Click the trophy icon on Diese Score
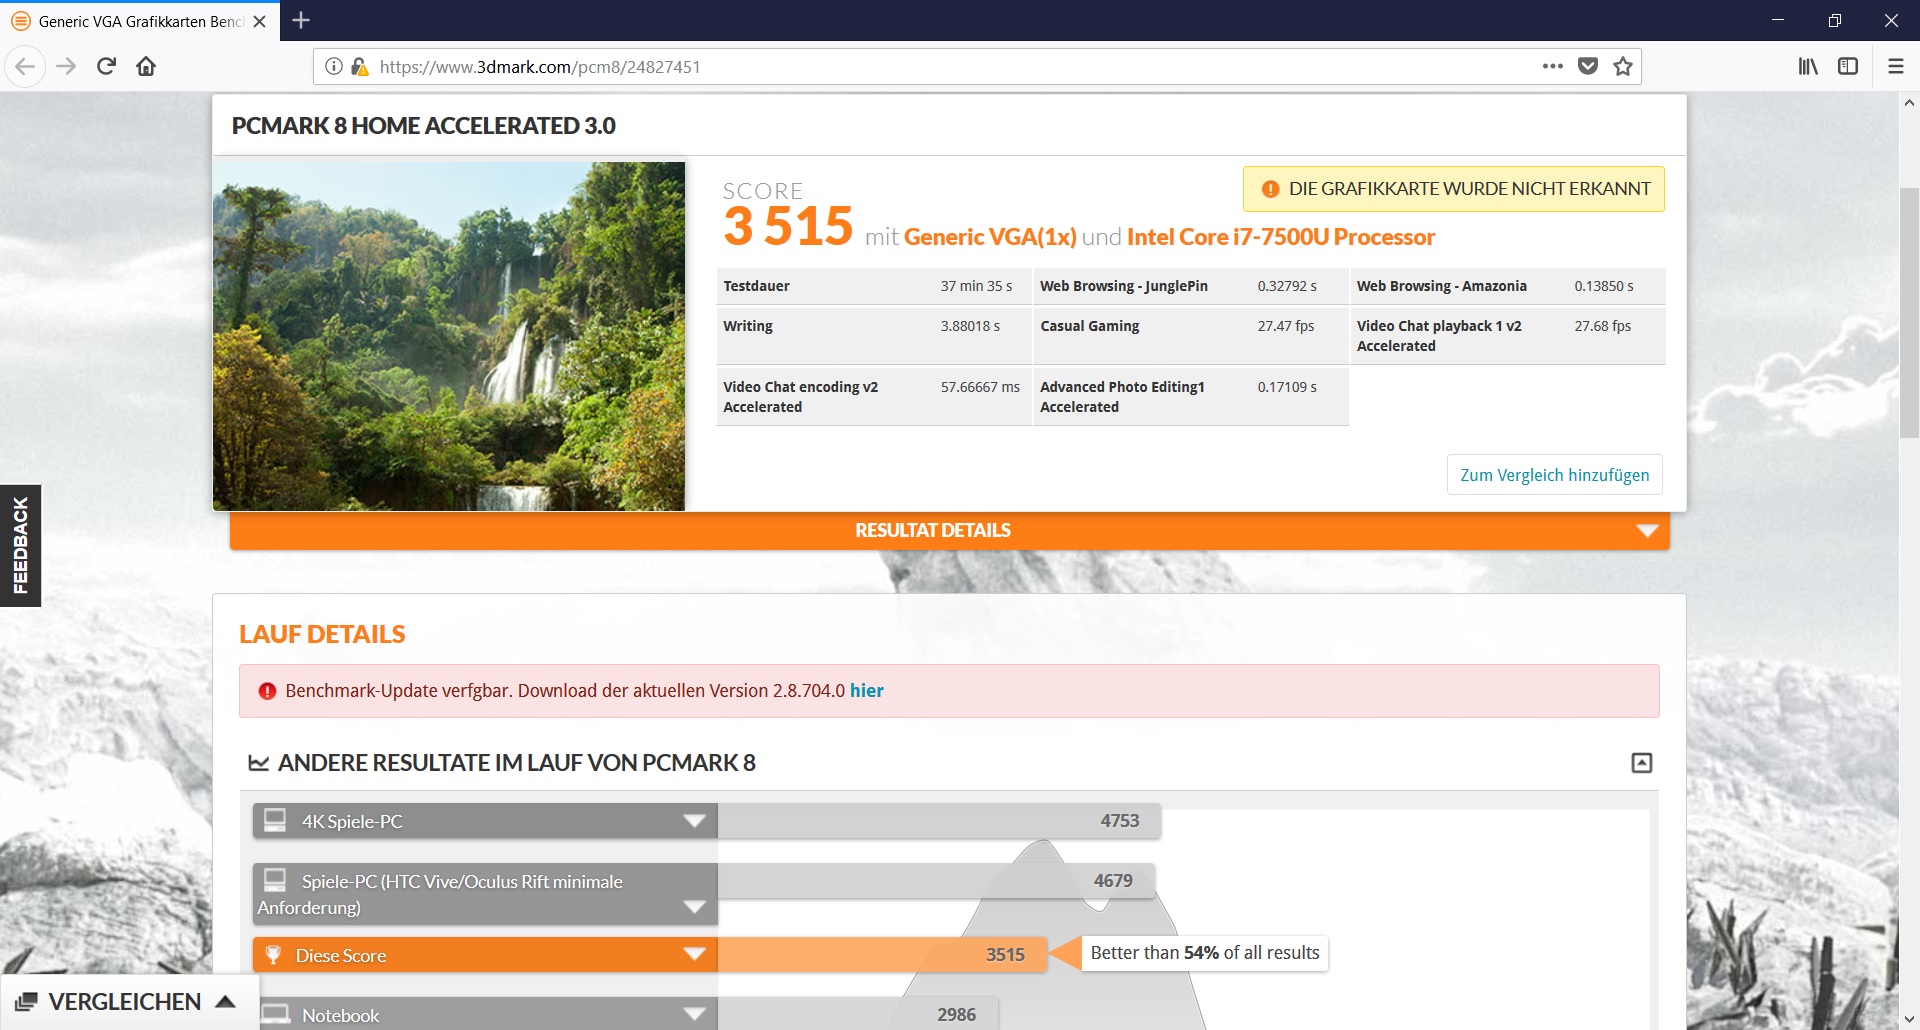Viewport: 1920px width, 1030px height. click(273, 955)
